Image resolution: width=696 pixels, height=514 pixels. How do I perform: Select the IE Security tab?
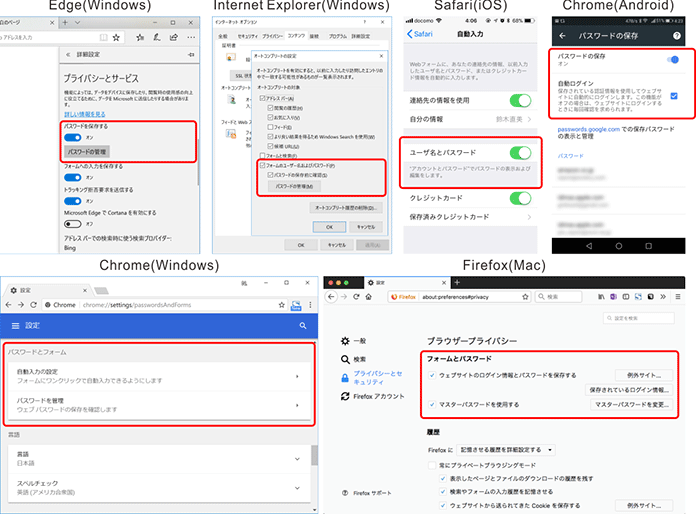point(248,36)
